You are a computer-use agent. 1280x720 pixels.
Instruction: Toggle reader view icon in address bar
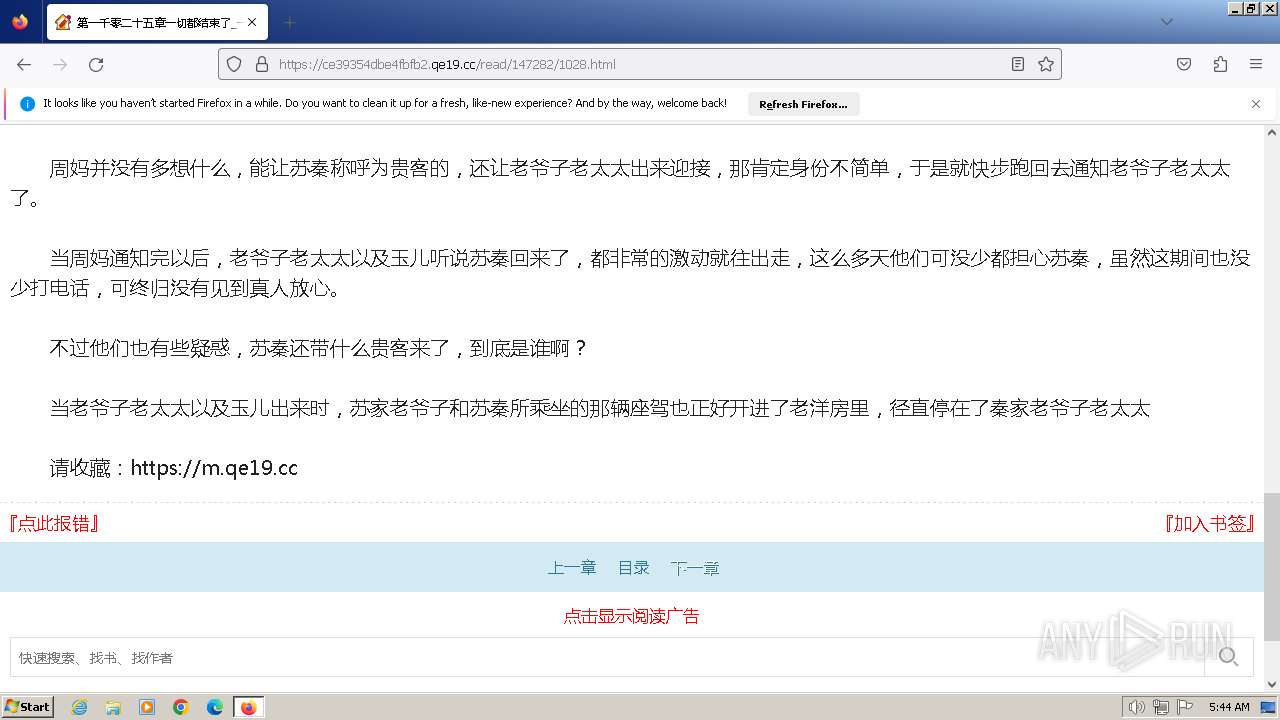tap(1018, 64)
